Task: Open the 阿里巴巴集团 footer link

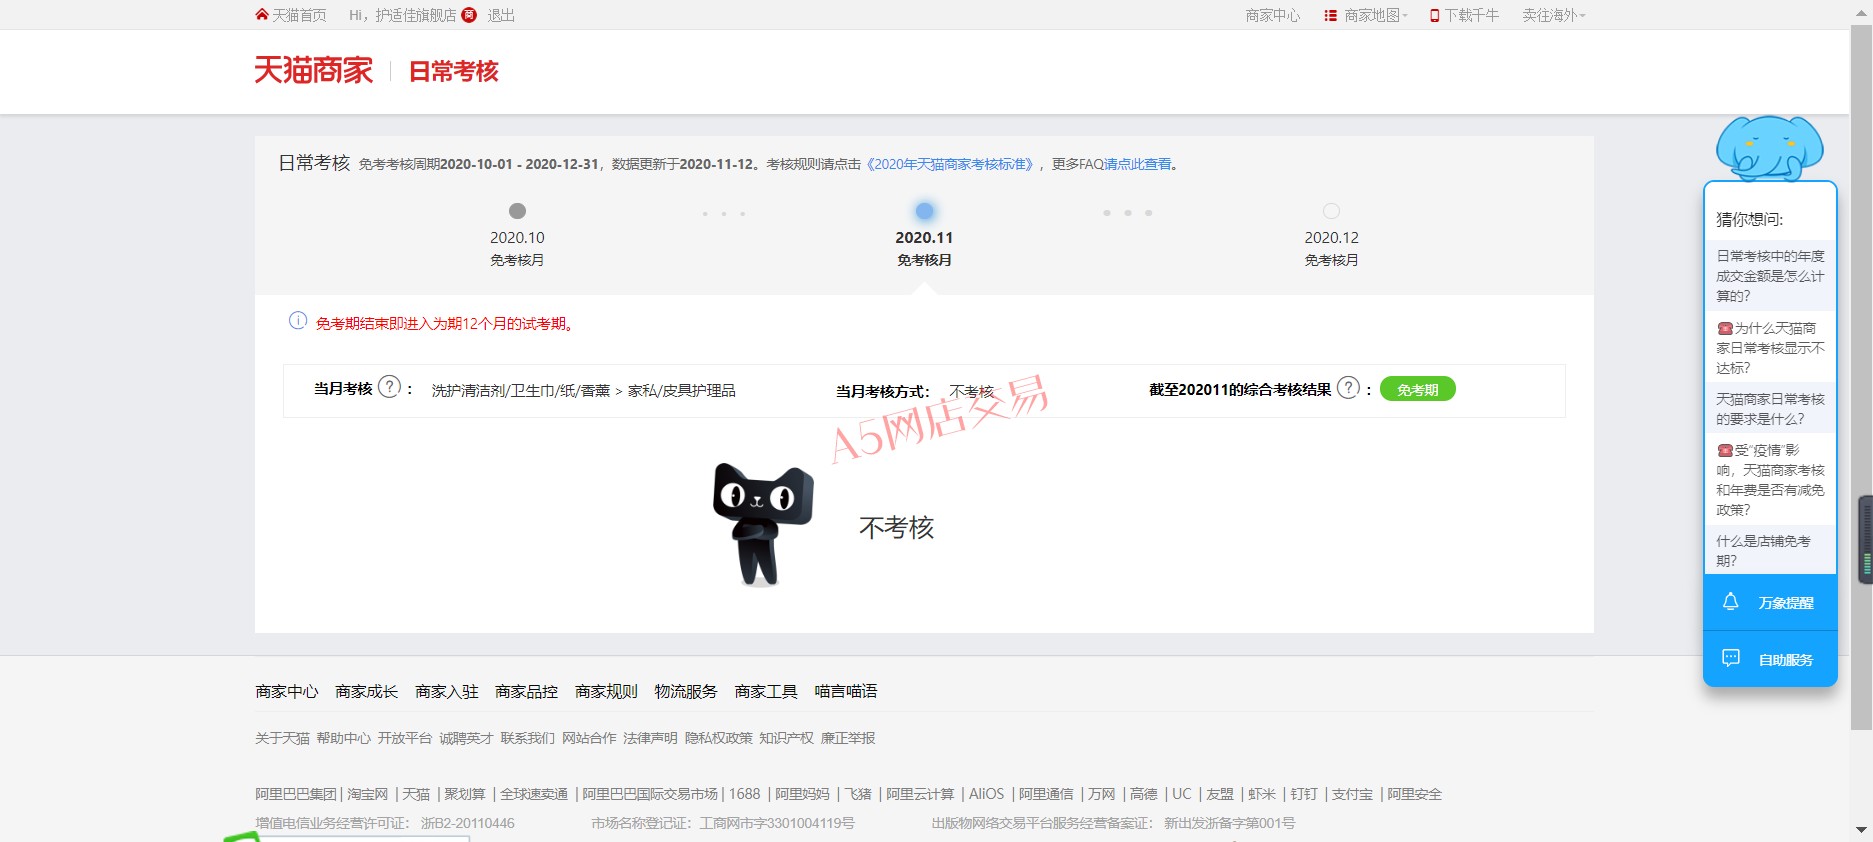Action: point(296,794)
